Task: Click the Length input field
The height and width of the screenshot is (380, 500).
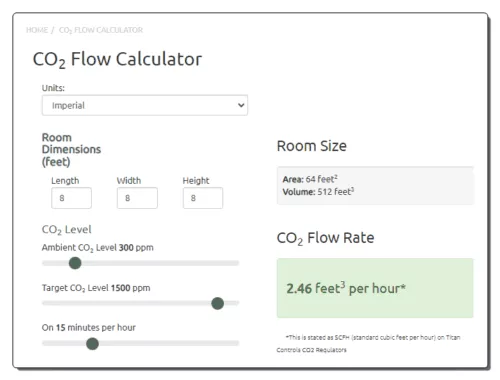Action: (x=71, y=198)
